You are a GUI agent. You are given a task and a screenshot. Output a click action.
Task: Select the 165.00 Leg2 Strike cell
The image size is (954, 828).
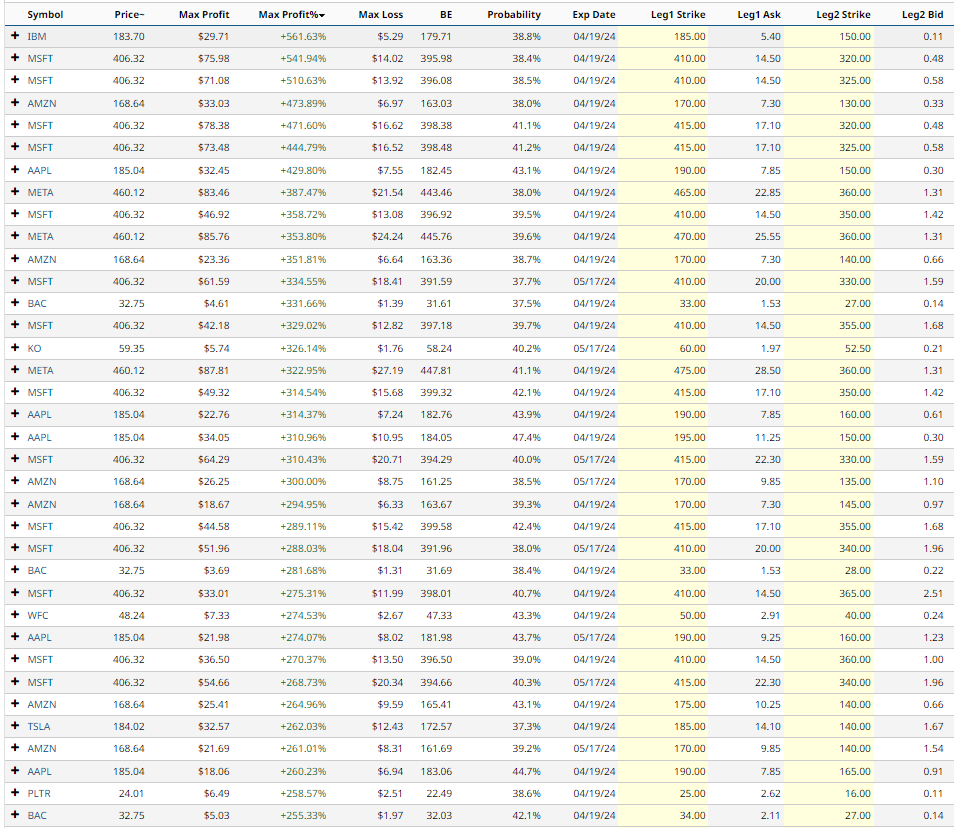(x=855, y=771)
